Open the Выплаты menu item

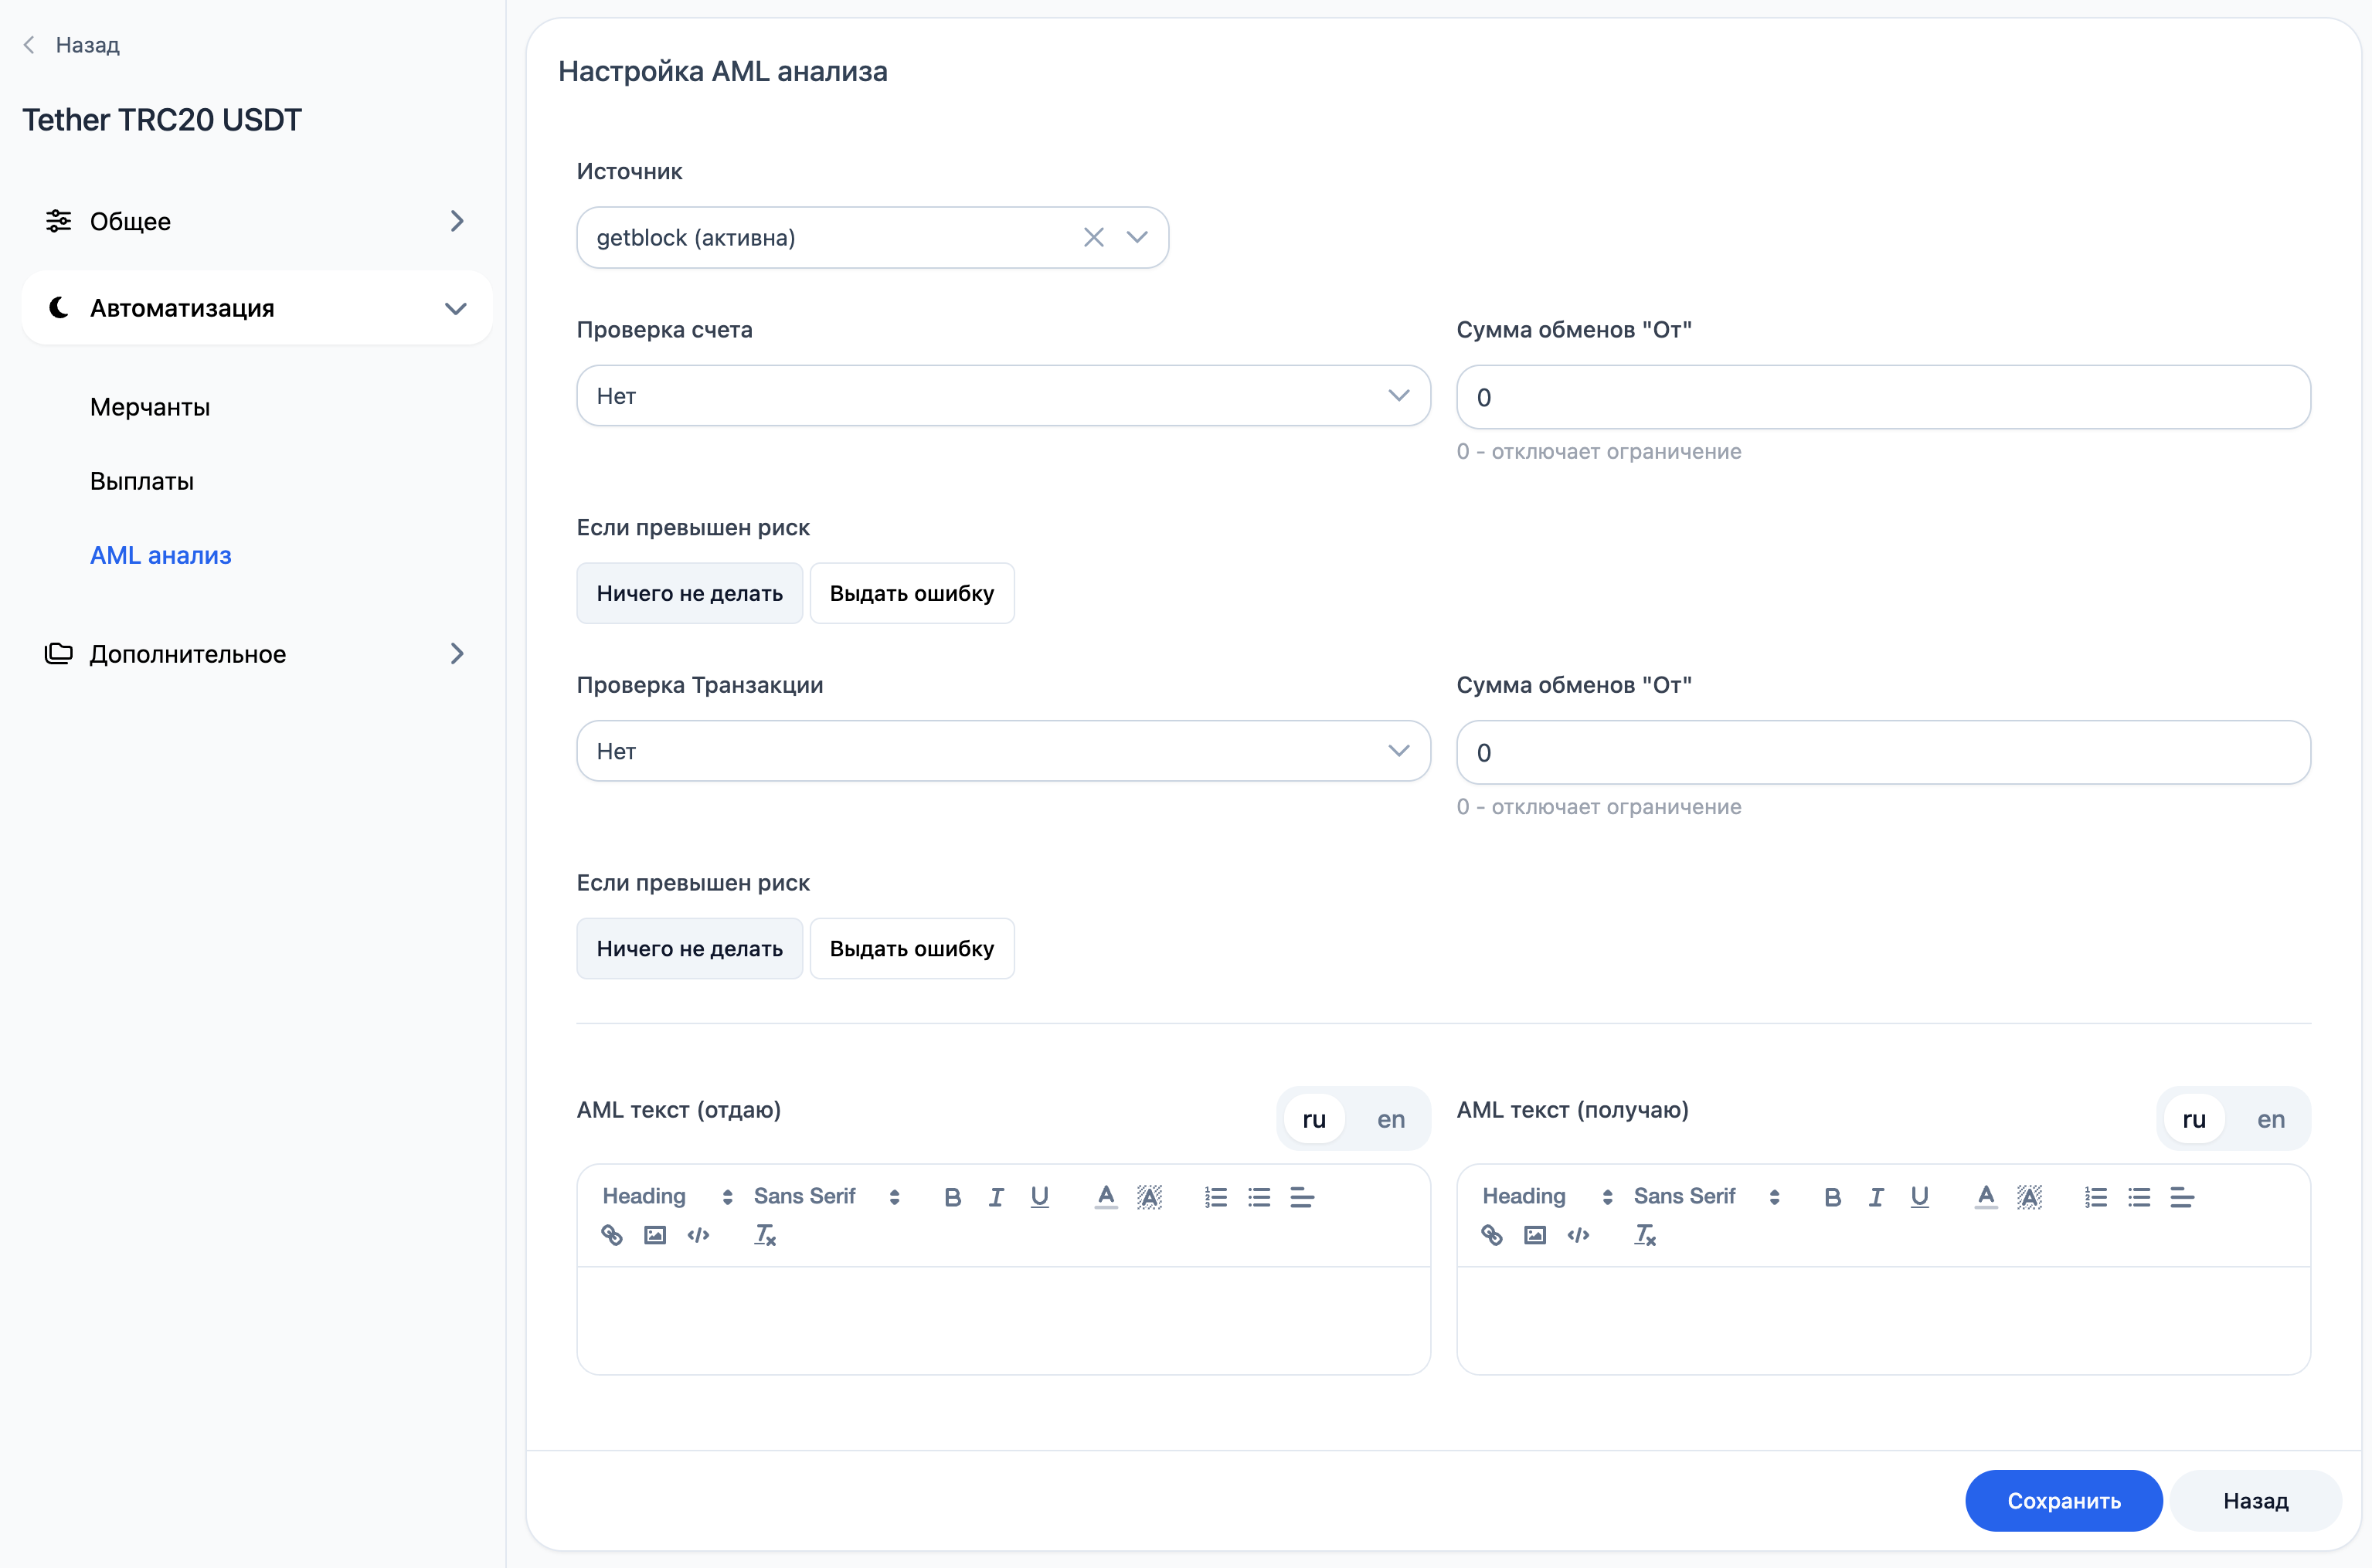pos(142,481)
